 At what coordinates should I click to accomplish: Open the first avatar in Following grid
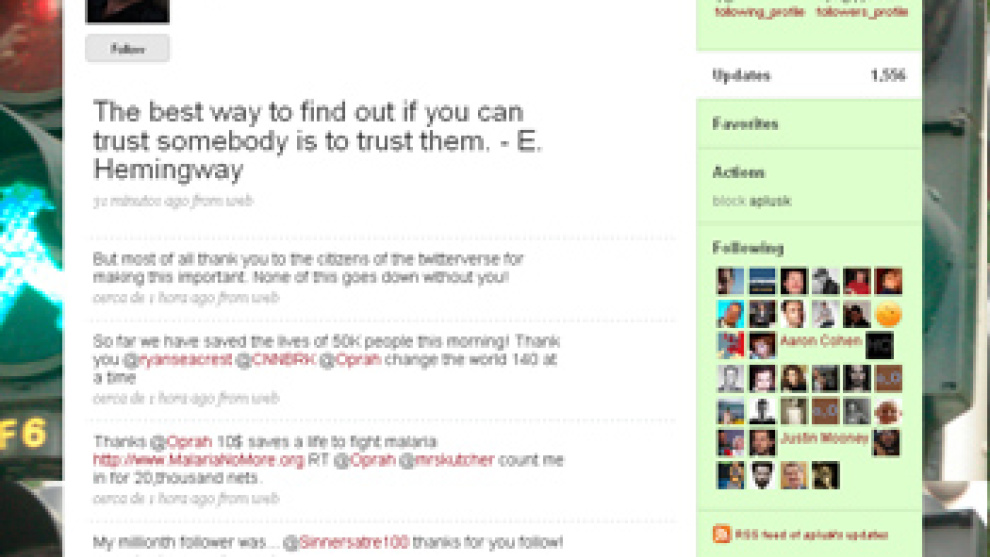(x=731, y=281)
